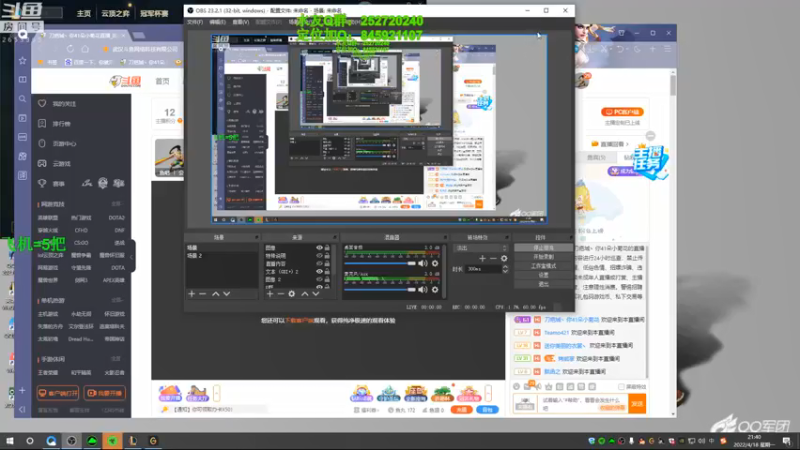Viewport: 800px width, 450px height.
Task: Click the stop streaming button in OBS controls
Action: point(543,247)
